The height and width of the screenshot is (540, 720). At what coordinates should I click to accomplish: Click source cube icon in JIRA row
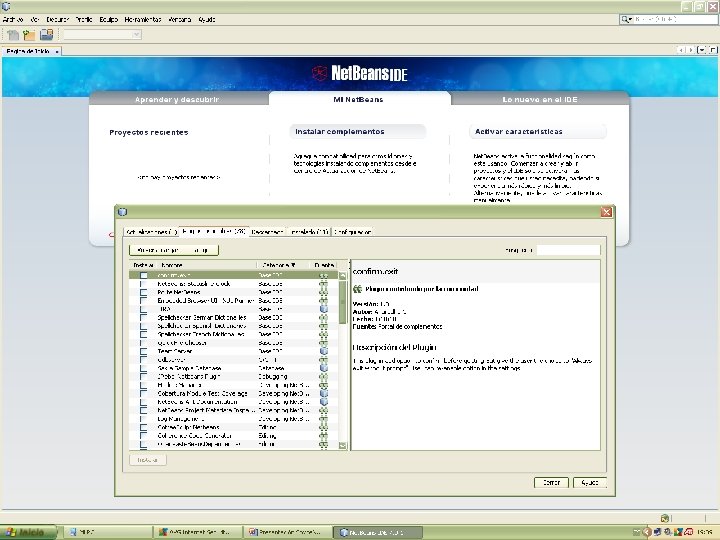pos(324,309)
